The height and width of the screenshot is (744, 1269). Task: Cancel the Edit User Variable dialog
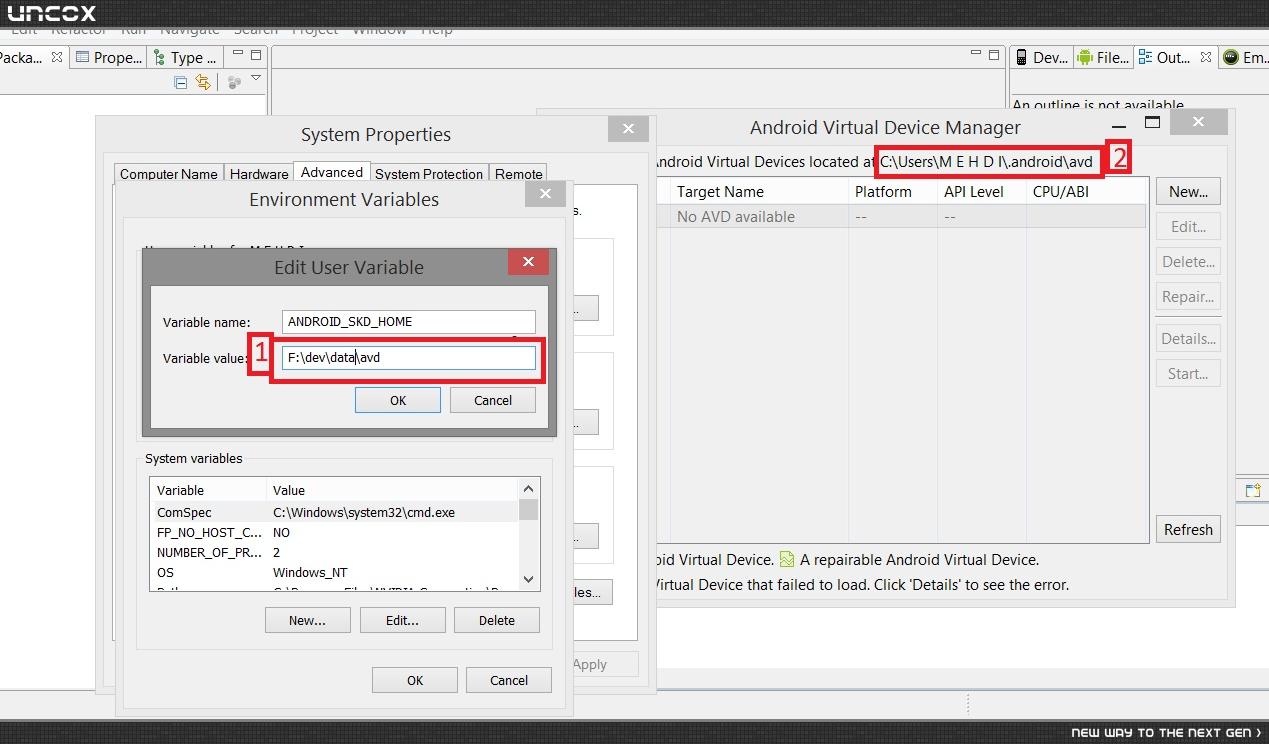point(492,400)
